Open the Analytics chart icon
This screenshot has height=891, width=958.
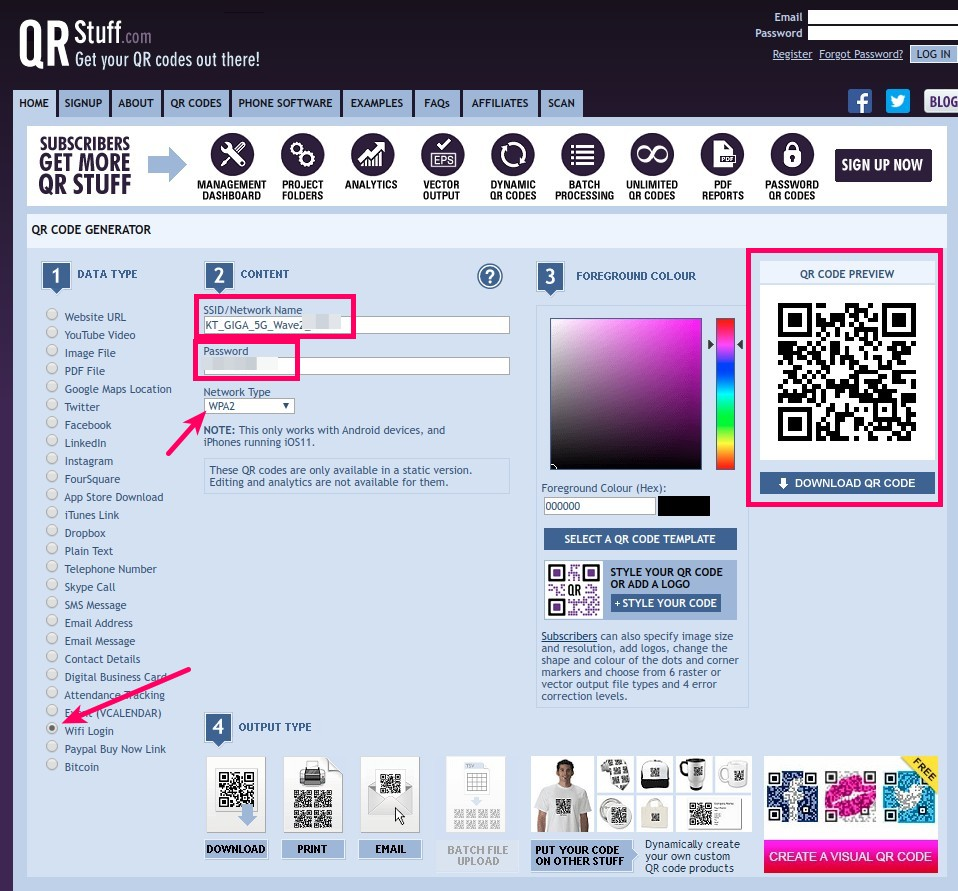tap(373, 155)
